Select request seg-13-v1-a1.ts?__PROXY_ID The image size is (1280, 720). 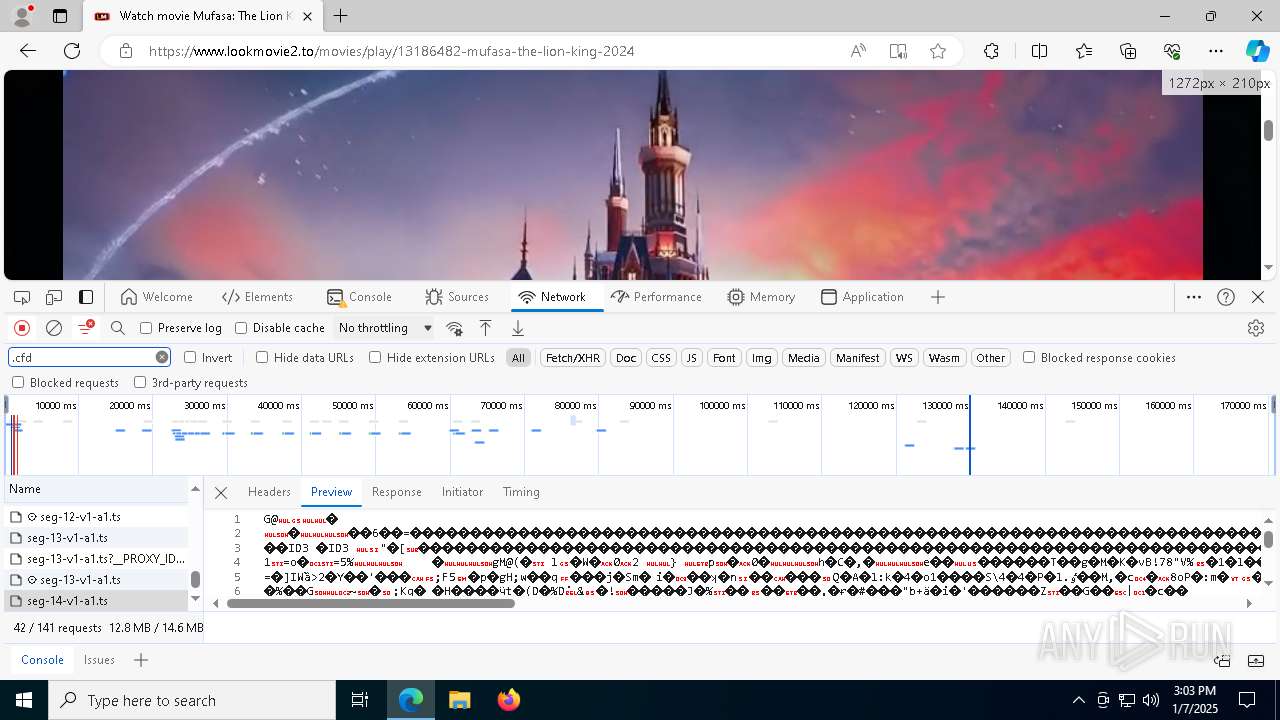96,559
